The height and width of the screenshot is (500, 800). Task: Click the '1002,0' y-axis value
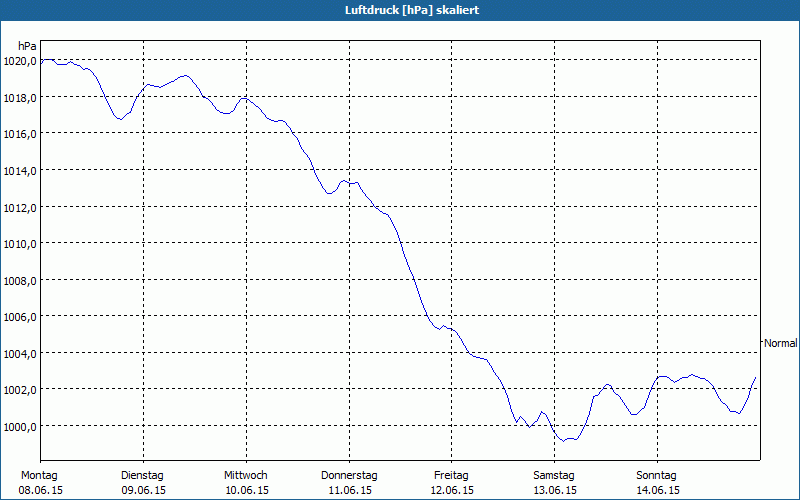point(20,390)
